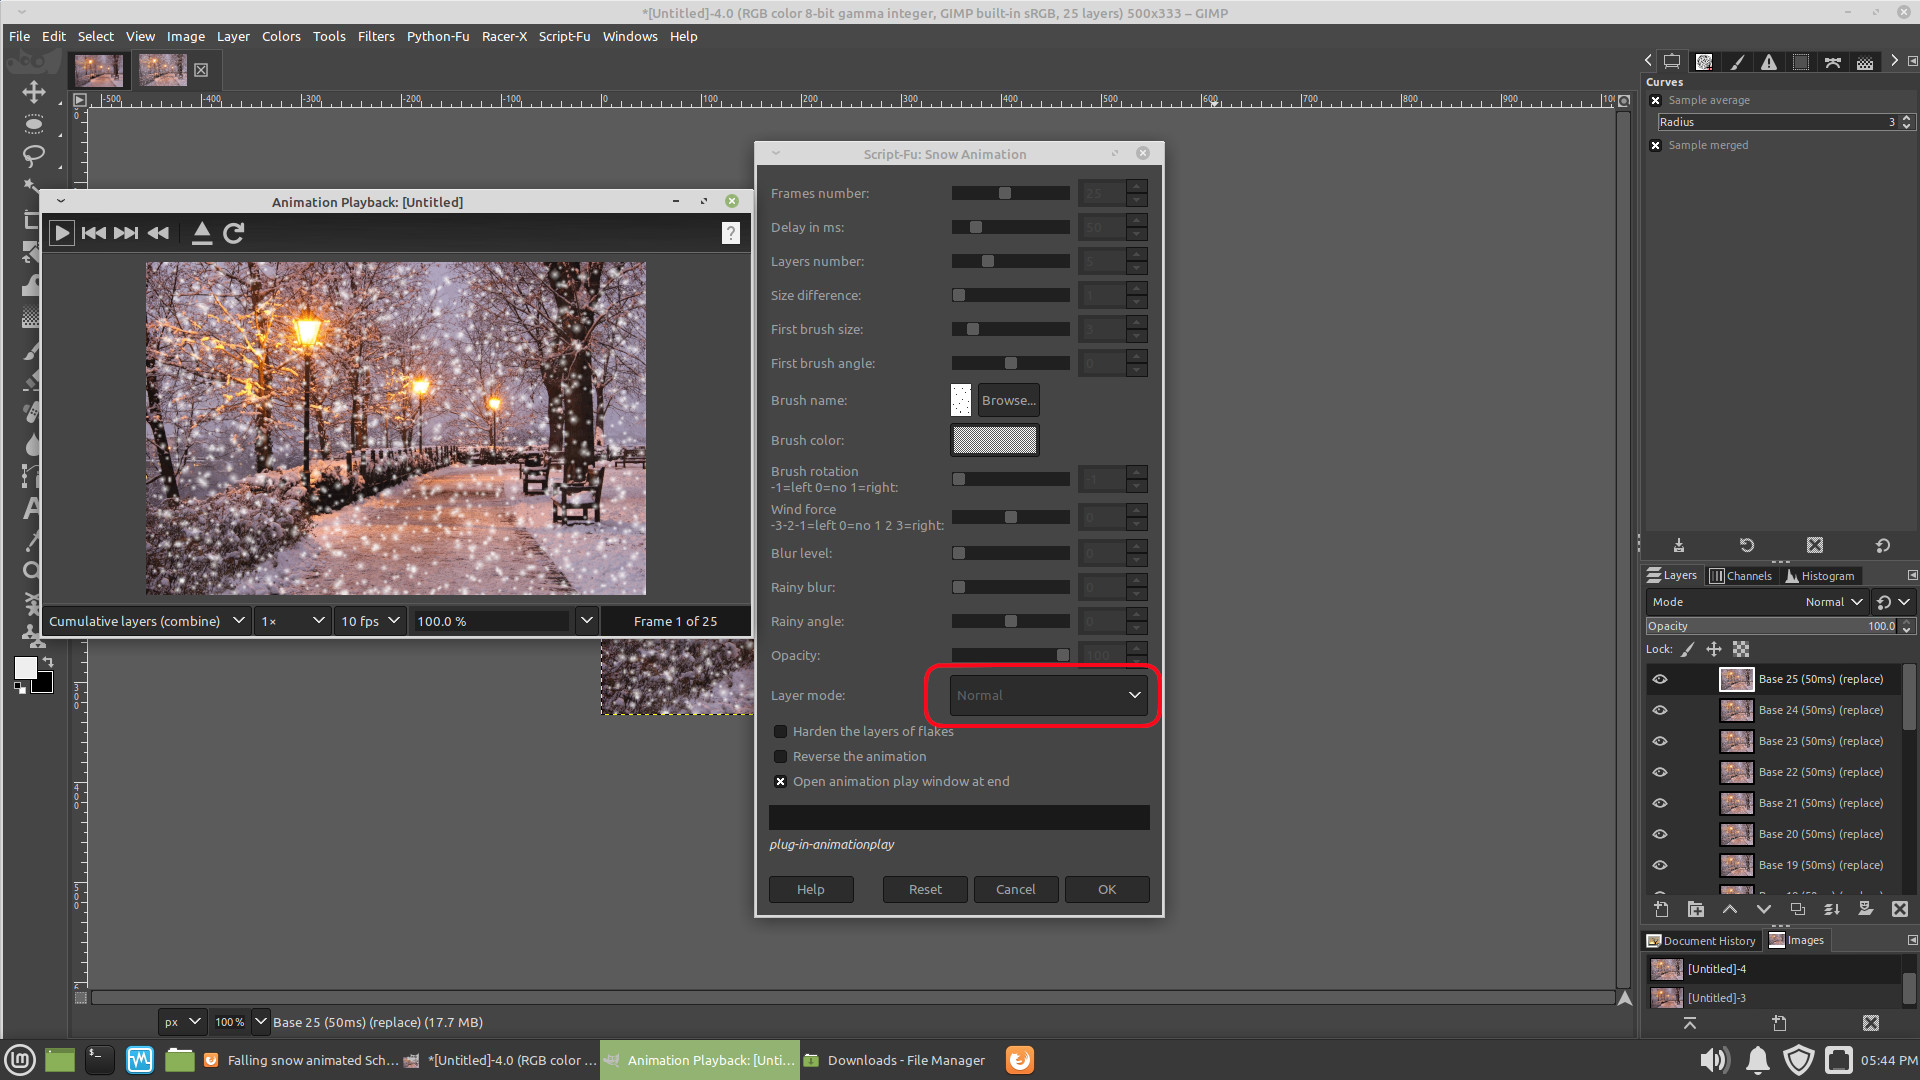The height and width of the screenshot is (1080, 1920).
Task: Step forward one frame in Animation Playback
Action: [126, 233]
